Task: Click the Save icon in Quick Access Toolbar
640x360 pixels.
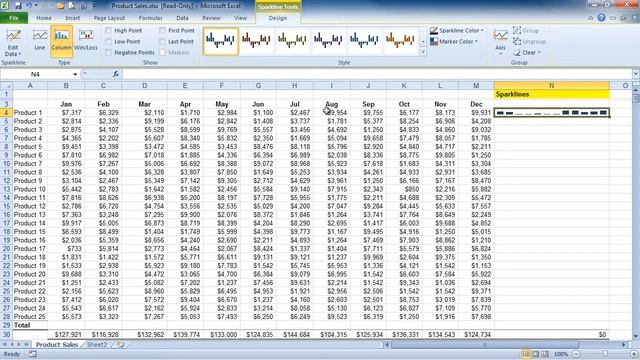Action: coord(18,6)
